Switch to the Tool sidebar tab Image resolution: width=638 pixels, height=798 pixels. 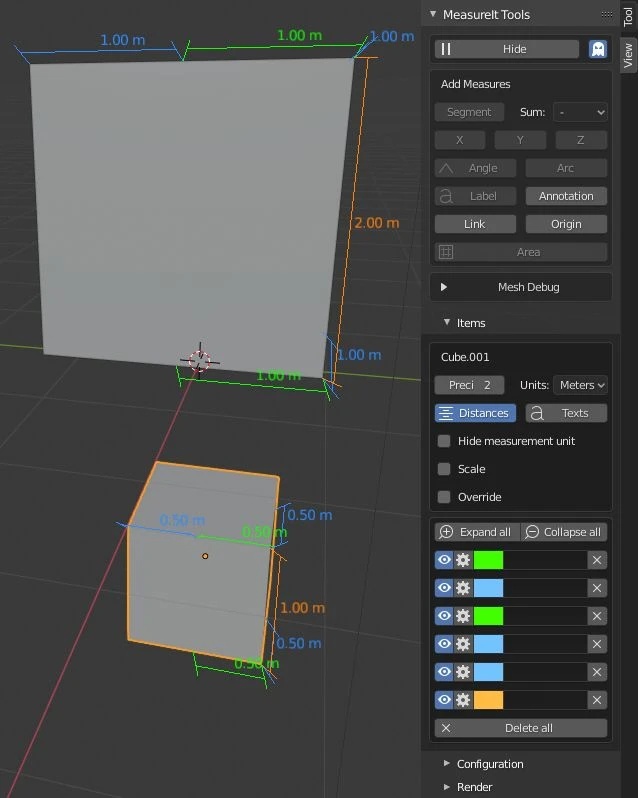(628, 16)
